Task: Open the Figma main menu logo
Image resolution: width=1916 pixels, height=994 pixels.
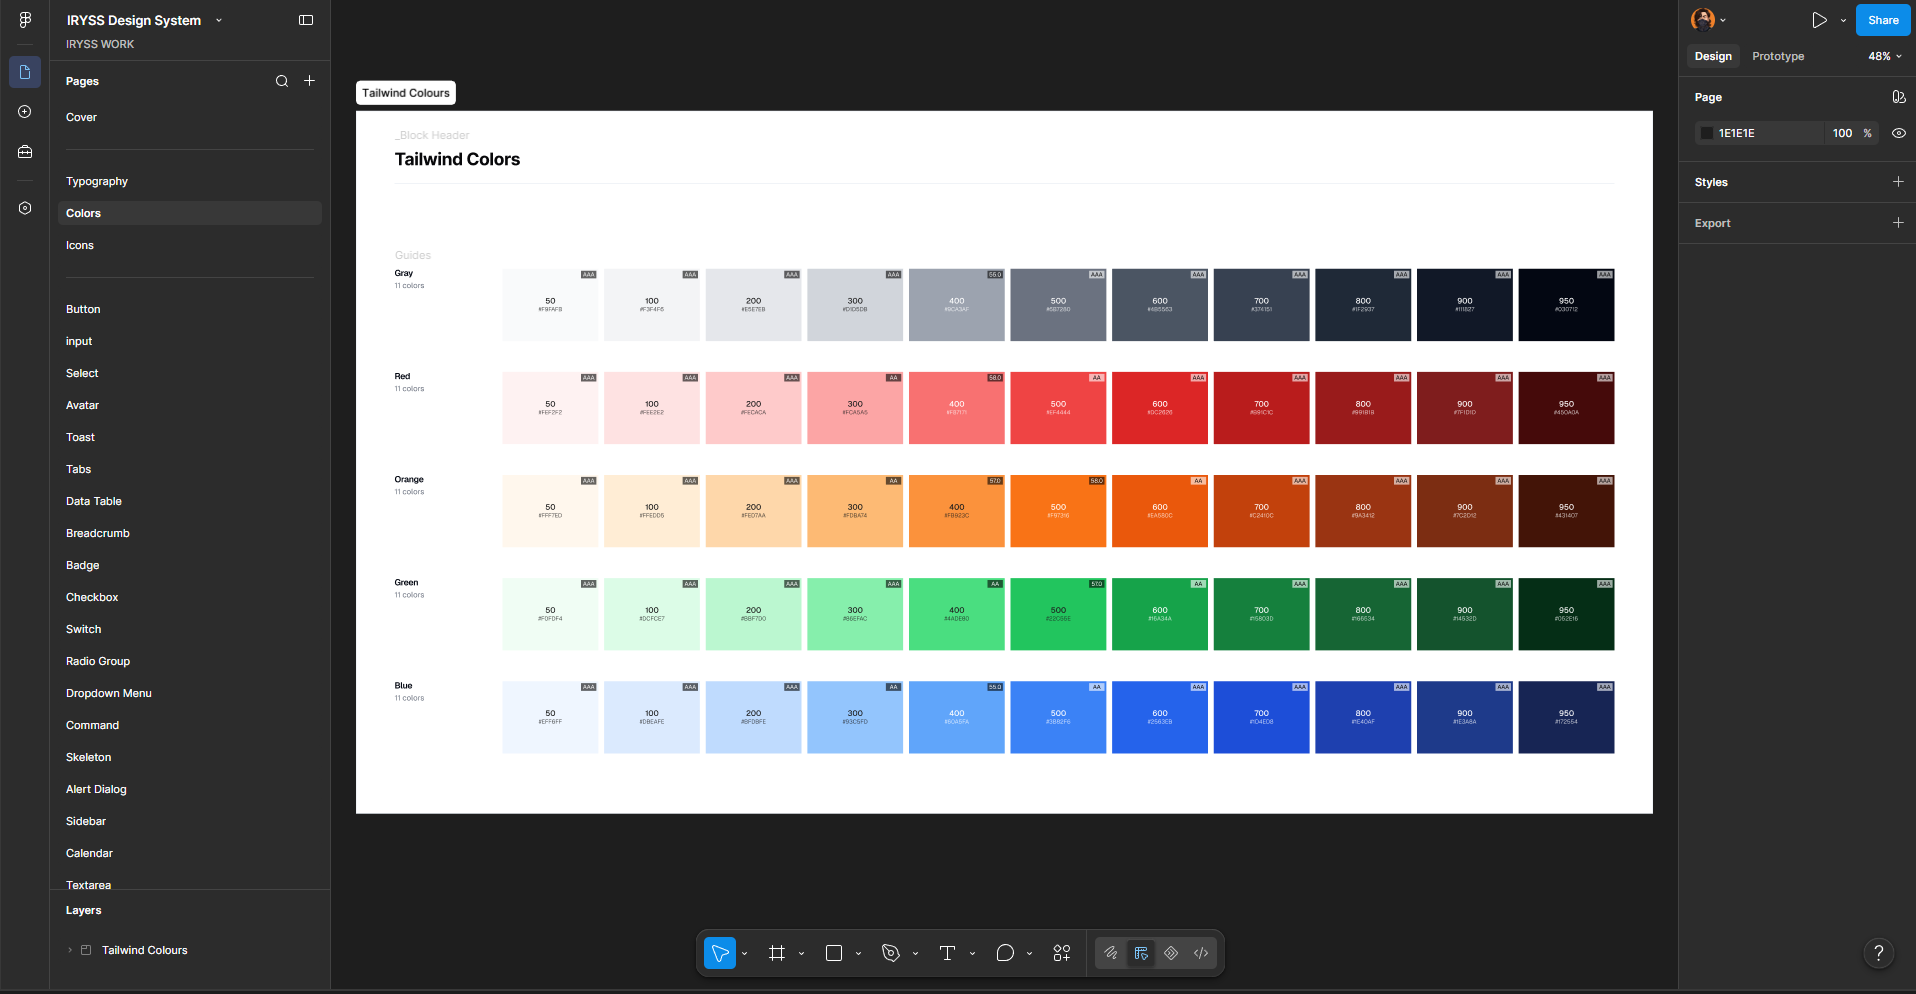Action: (x=25, y=20)
